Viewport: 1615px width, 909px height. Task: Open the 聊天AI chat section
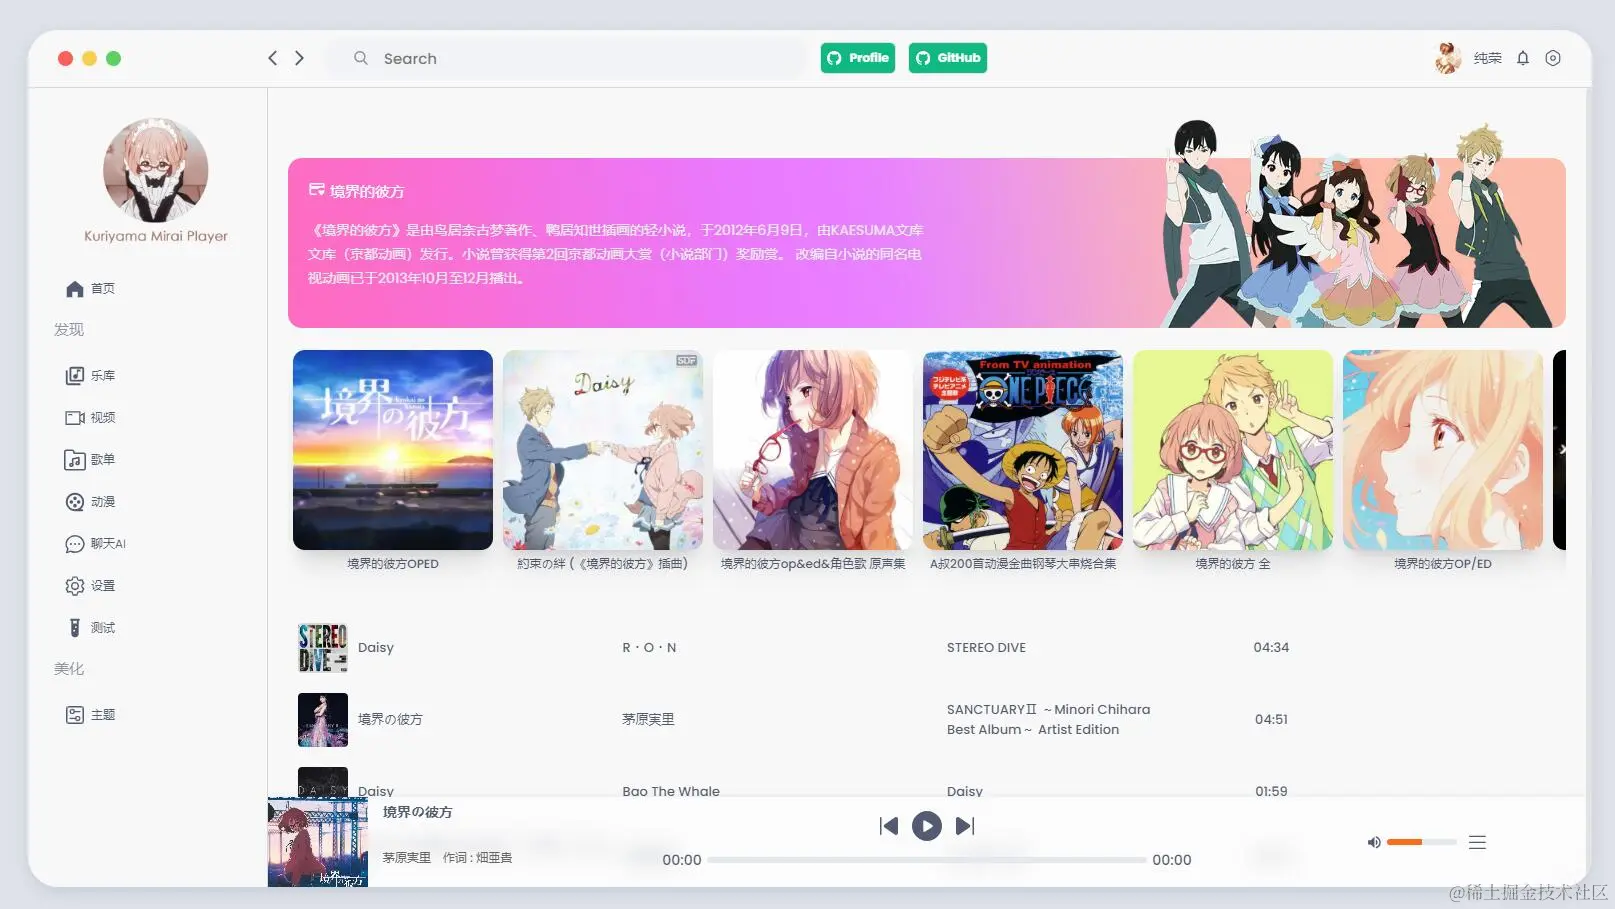pos(105,543)
